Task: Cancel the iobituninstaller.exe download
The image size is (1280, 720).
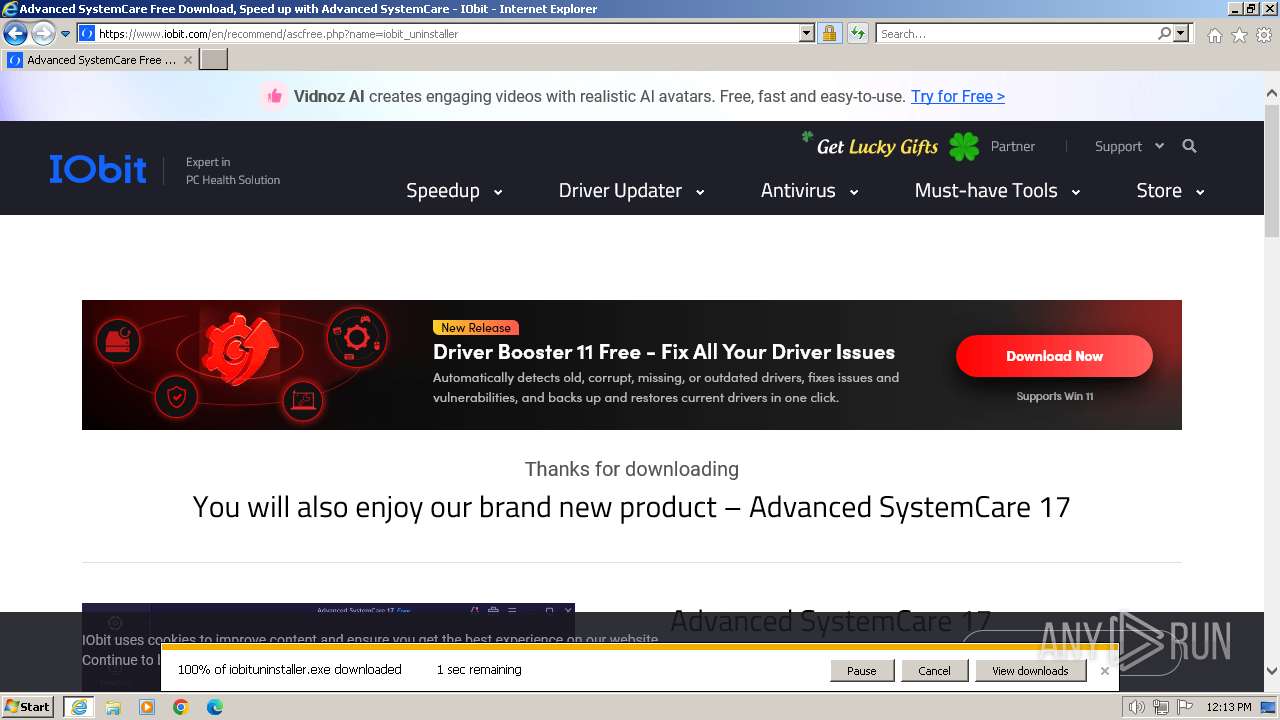Action: click(x=934, y=671)
